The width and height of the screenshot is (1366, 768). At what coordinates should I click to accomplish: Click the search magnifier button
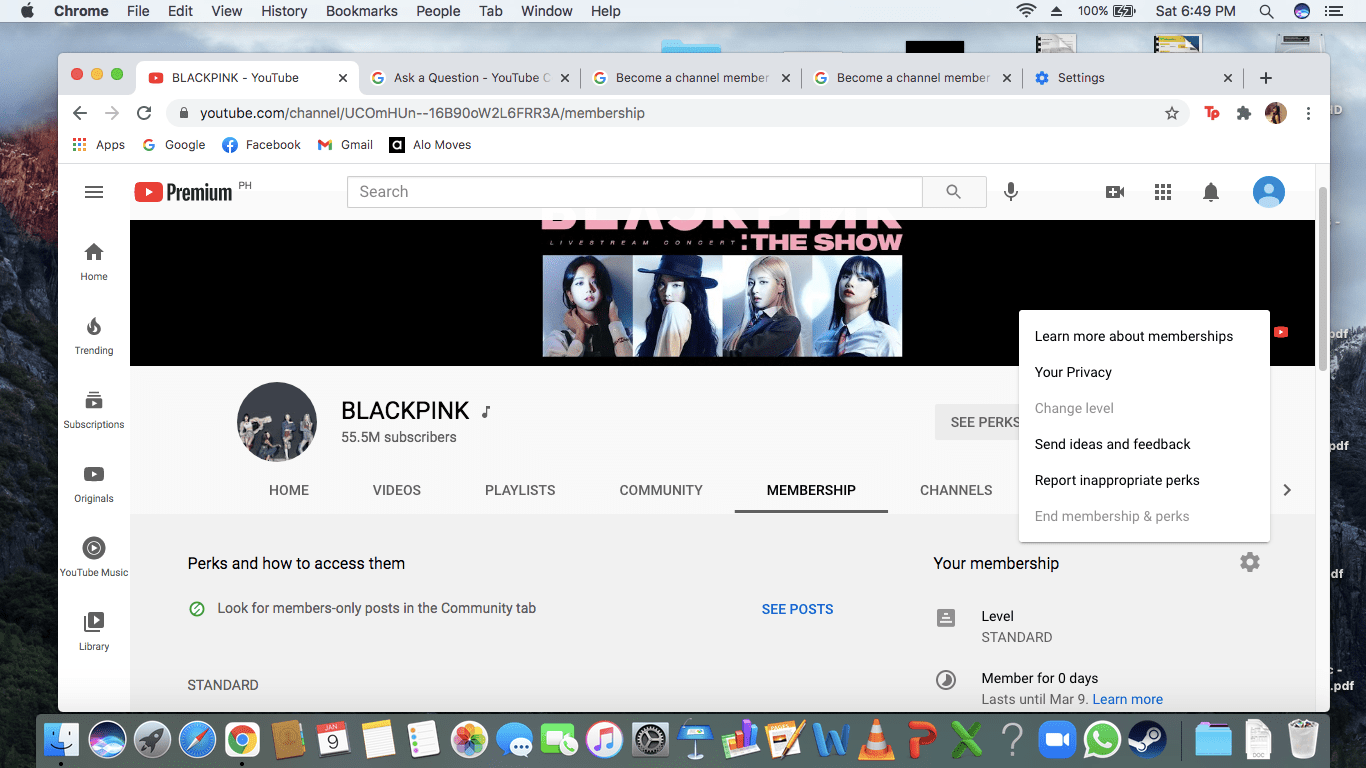tap(954, 192)
